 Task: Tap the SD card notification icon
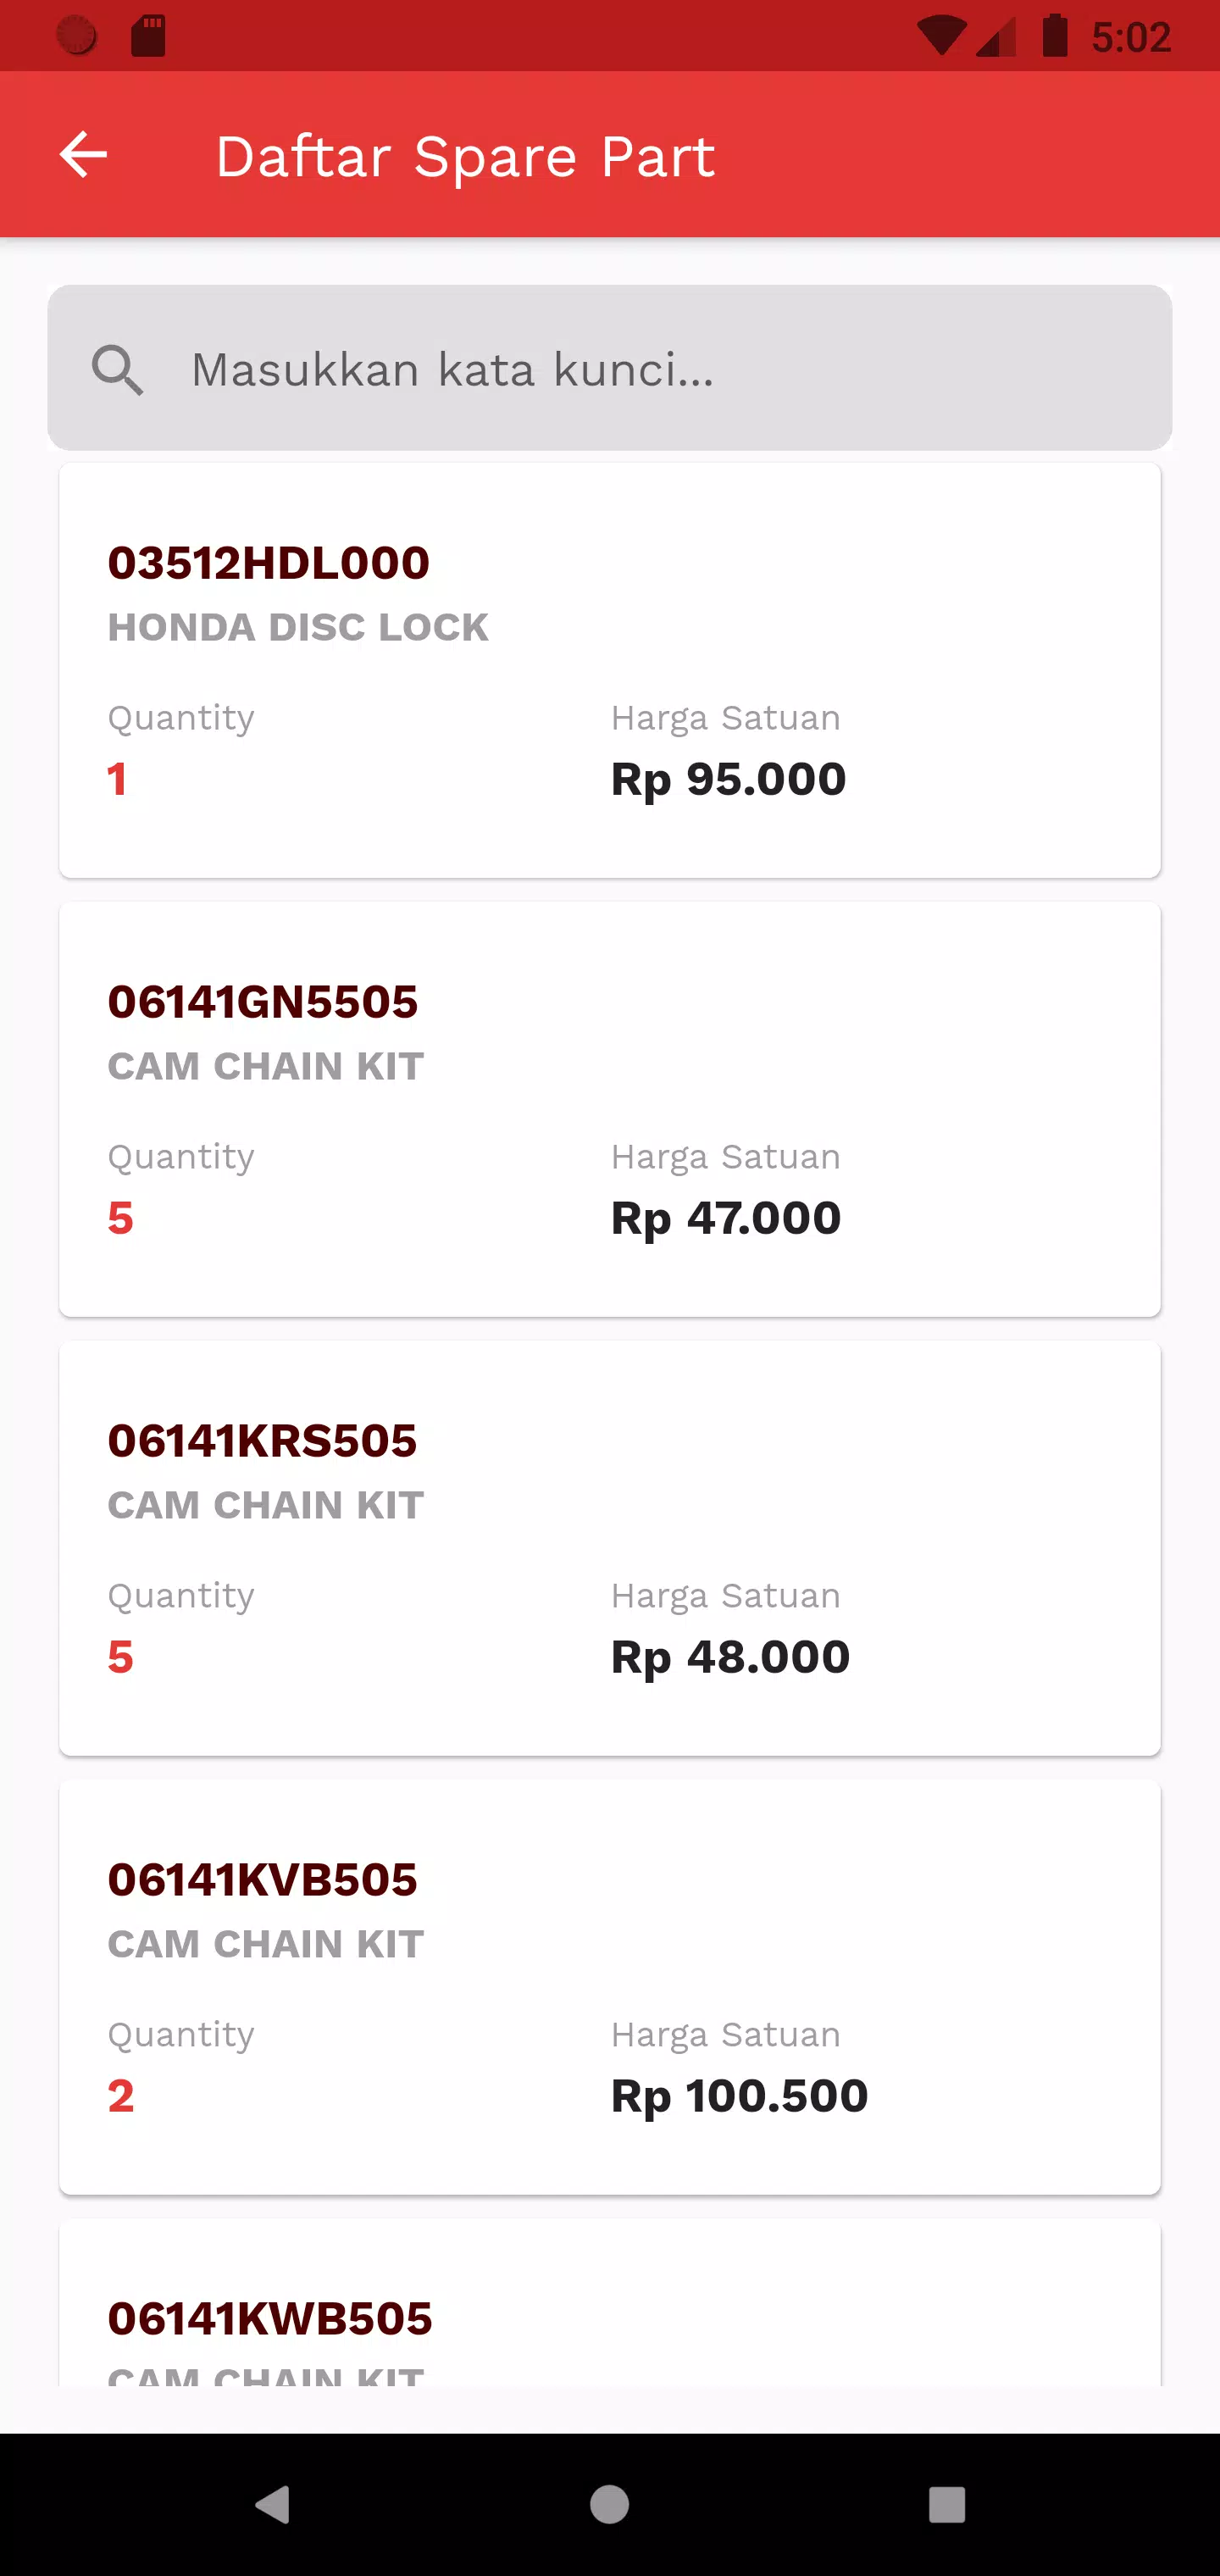149,36
